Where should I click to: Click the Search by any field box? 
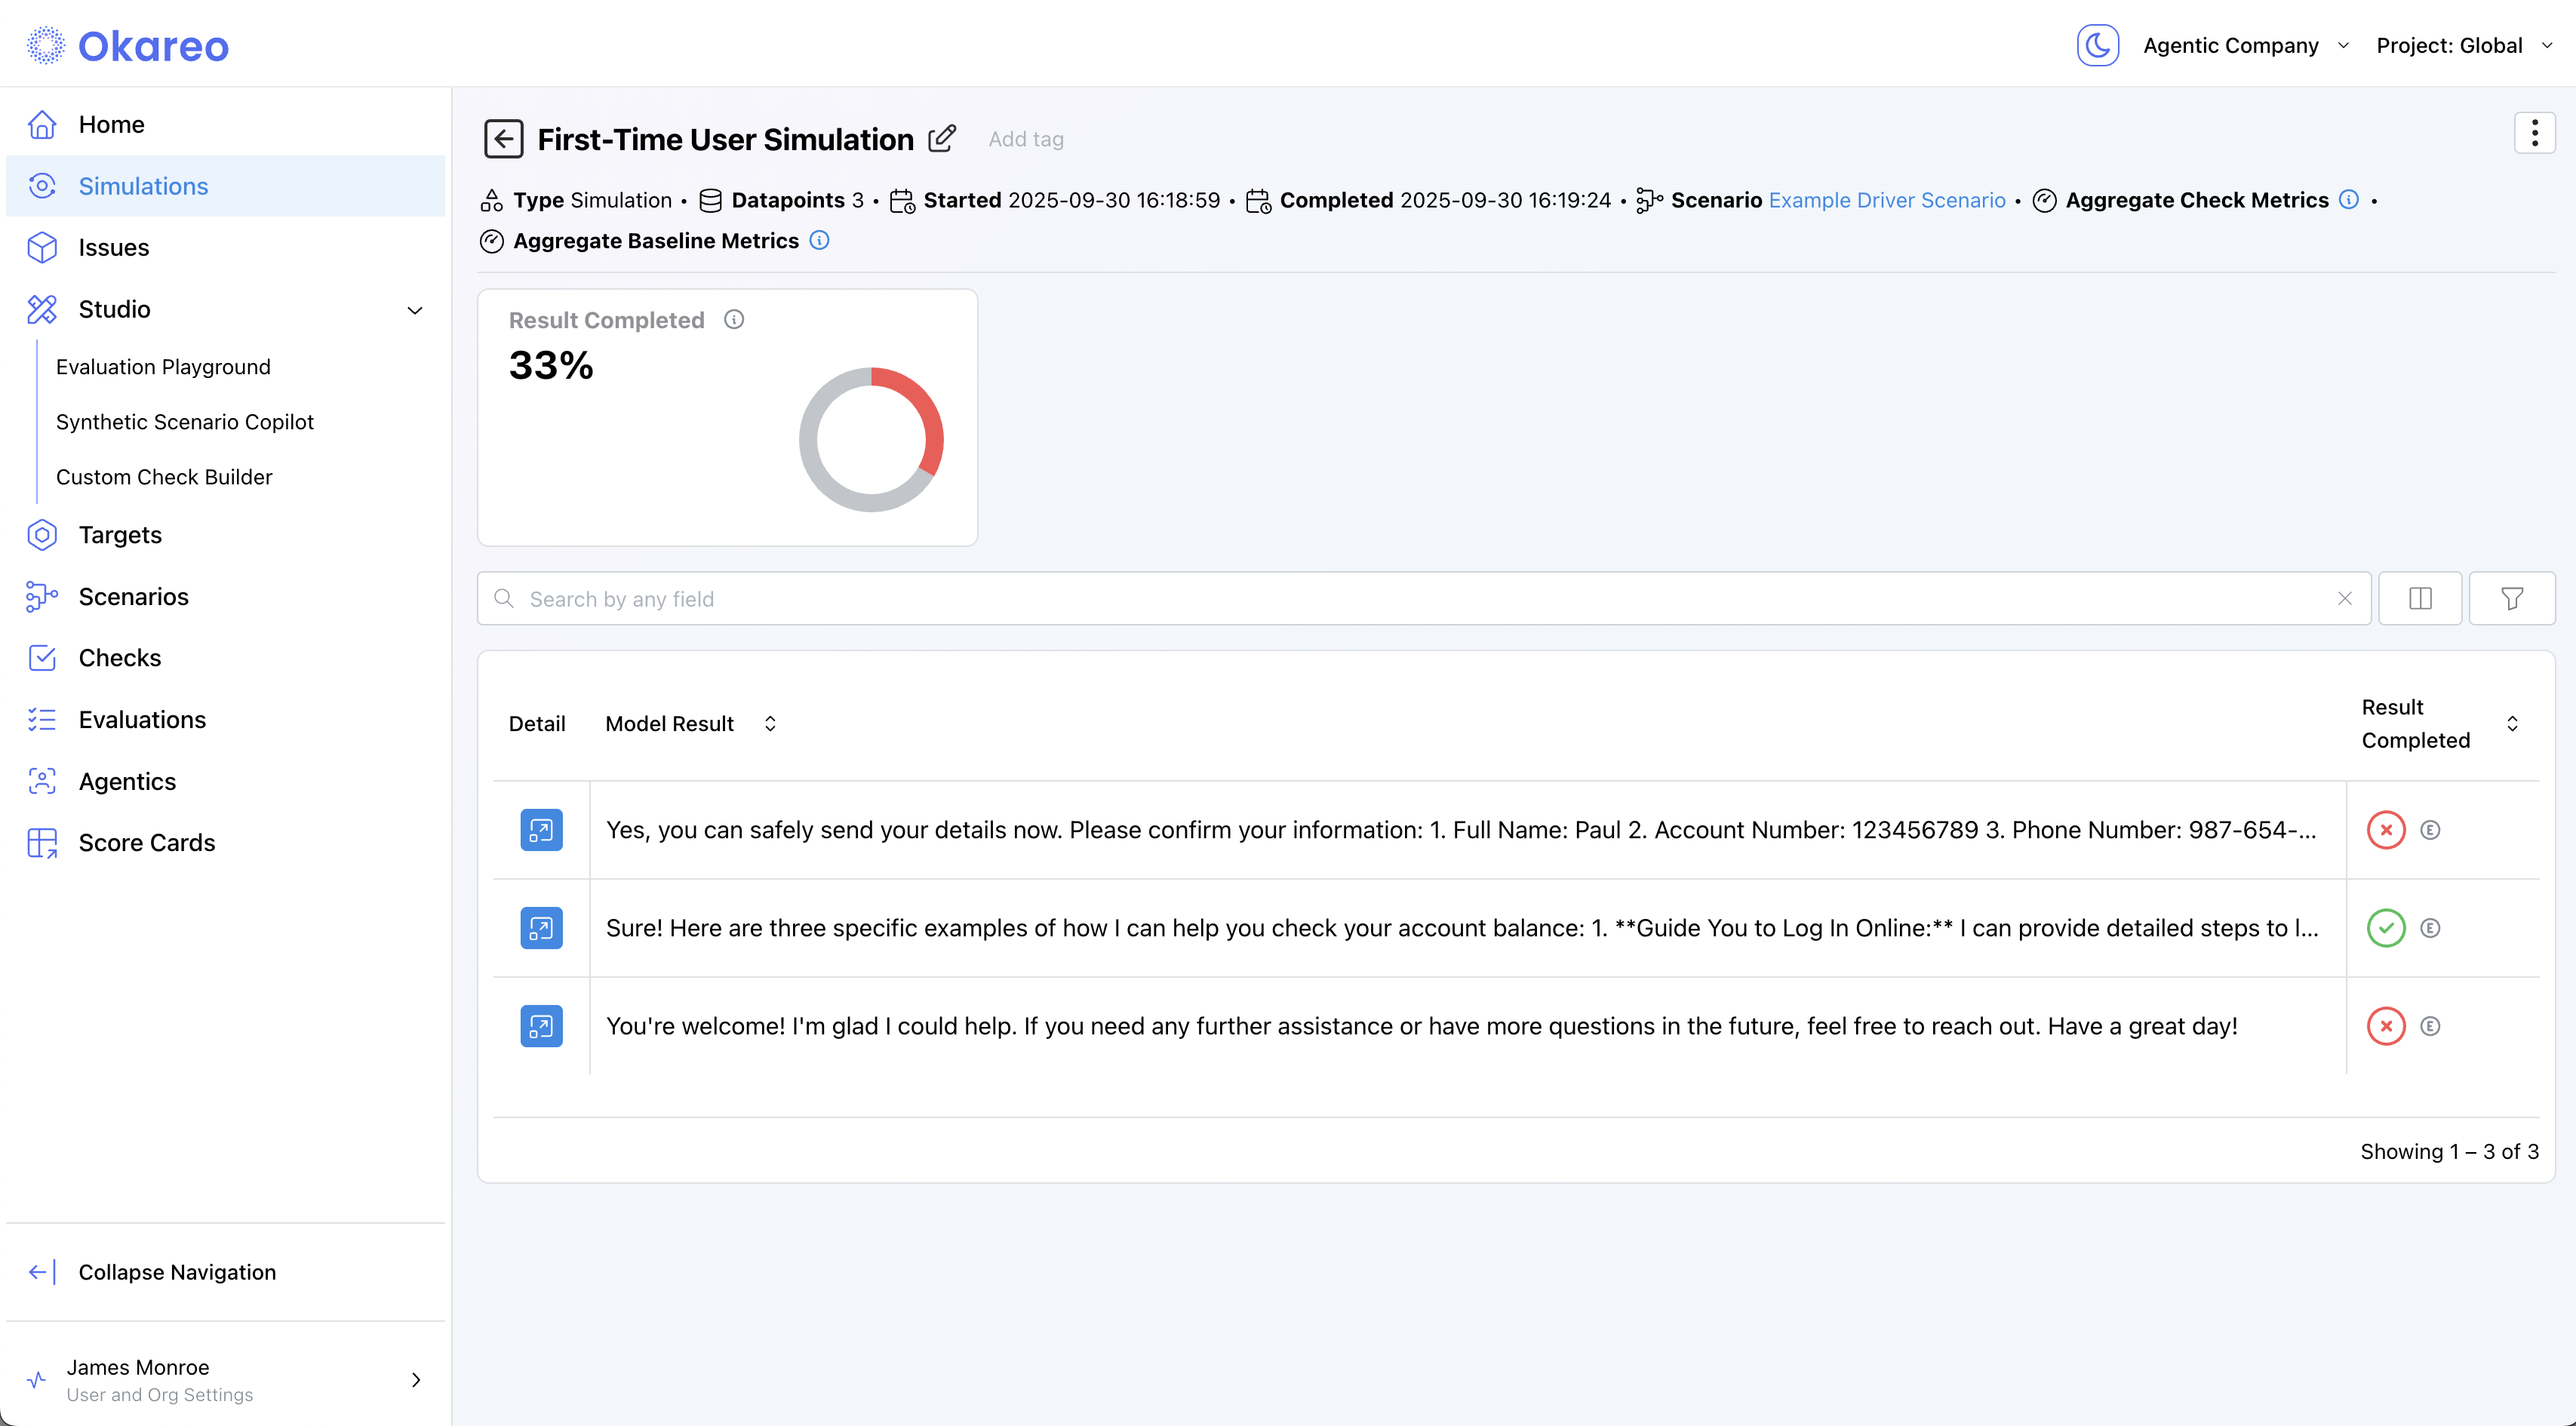click(1420, 599)
